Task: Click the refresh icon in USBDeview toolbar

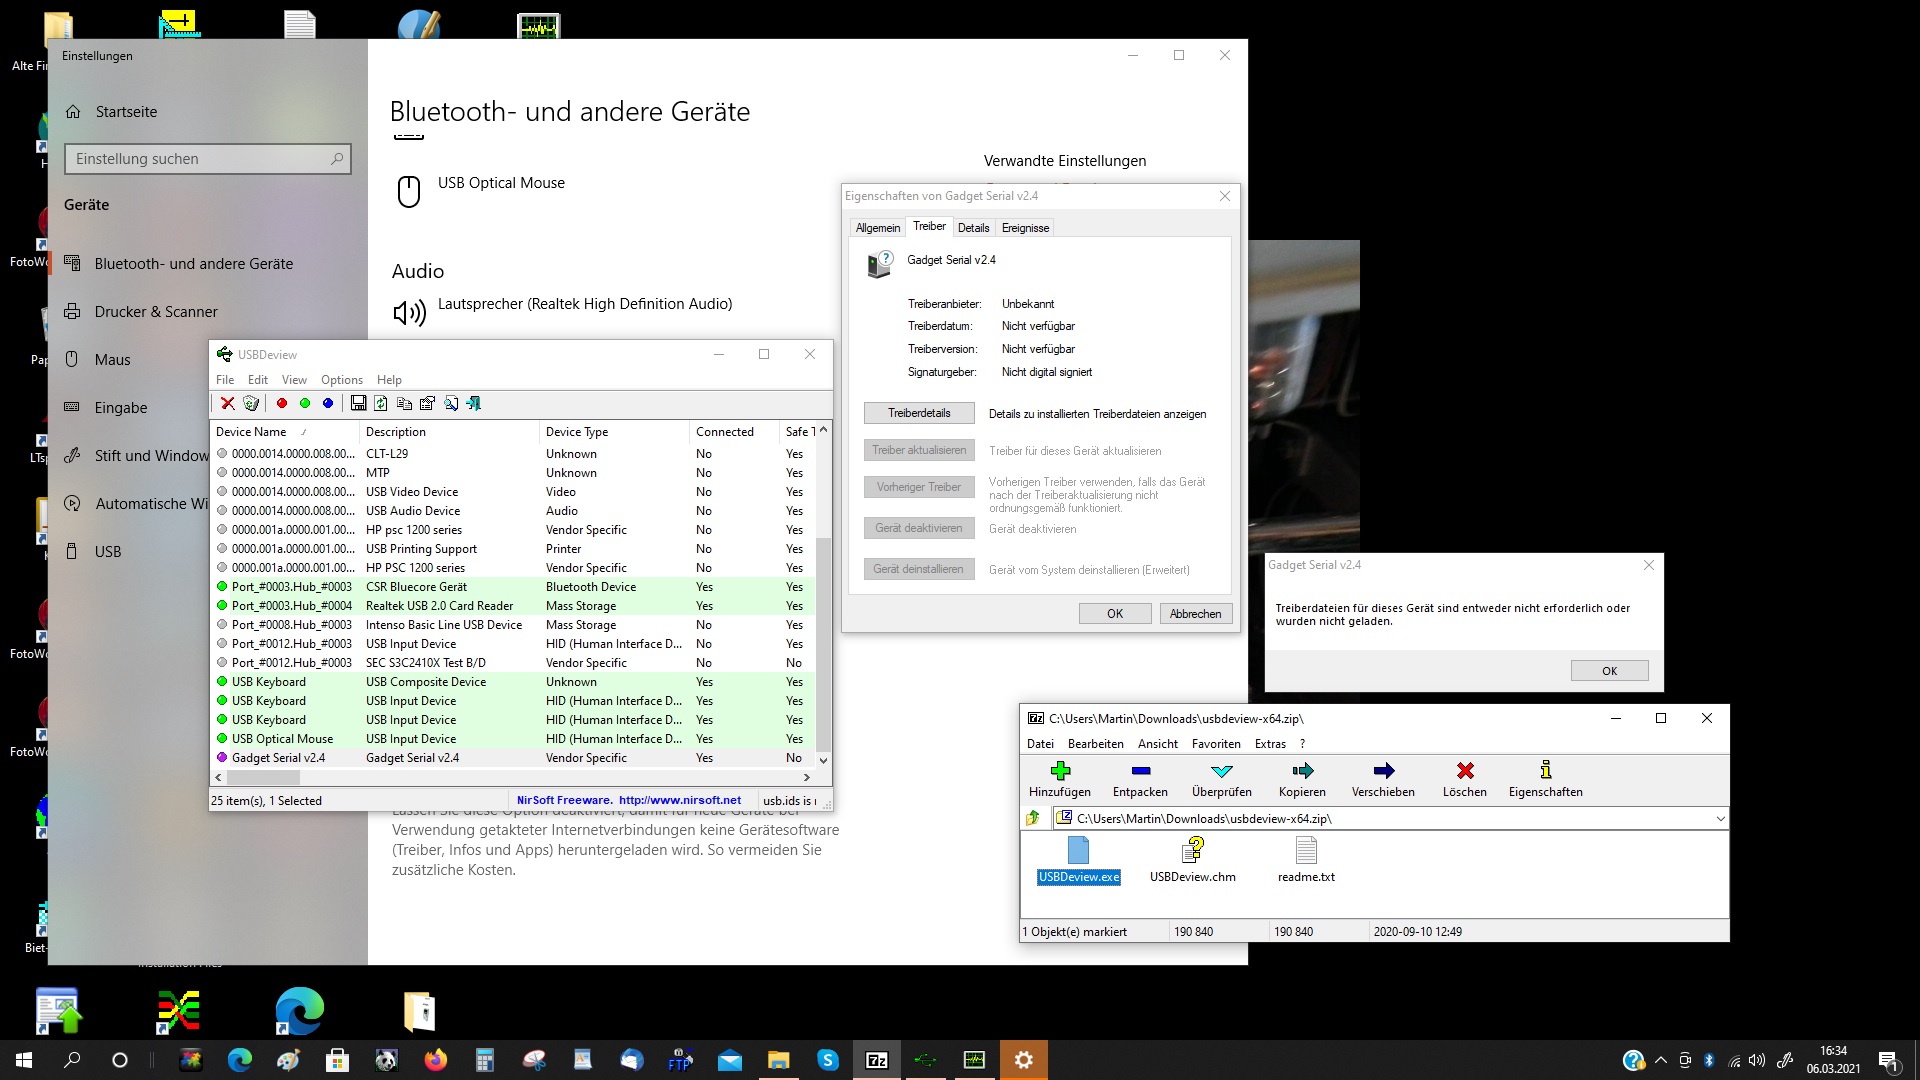Action: 381,403
